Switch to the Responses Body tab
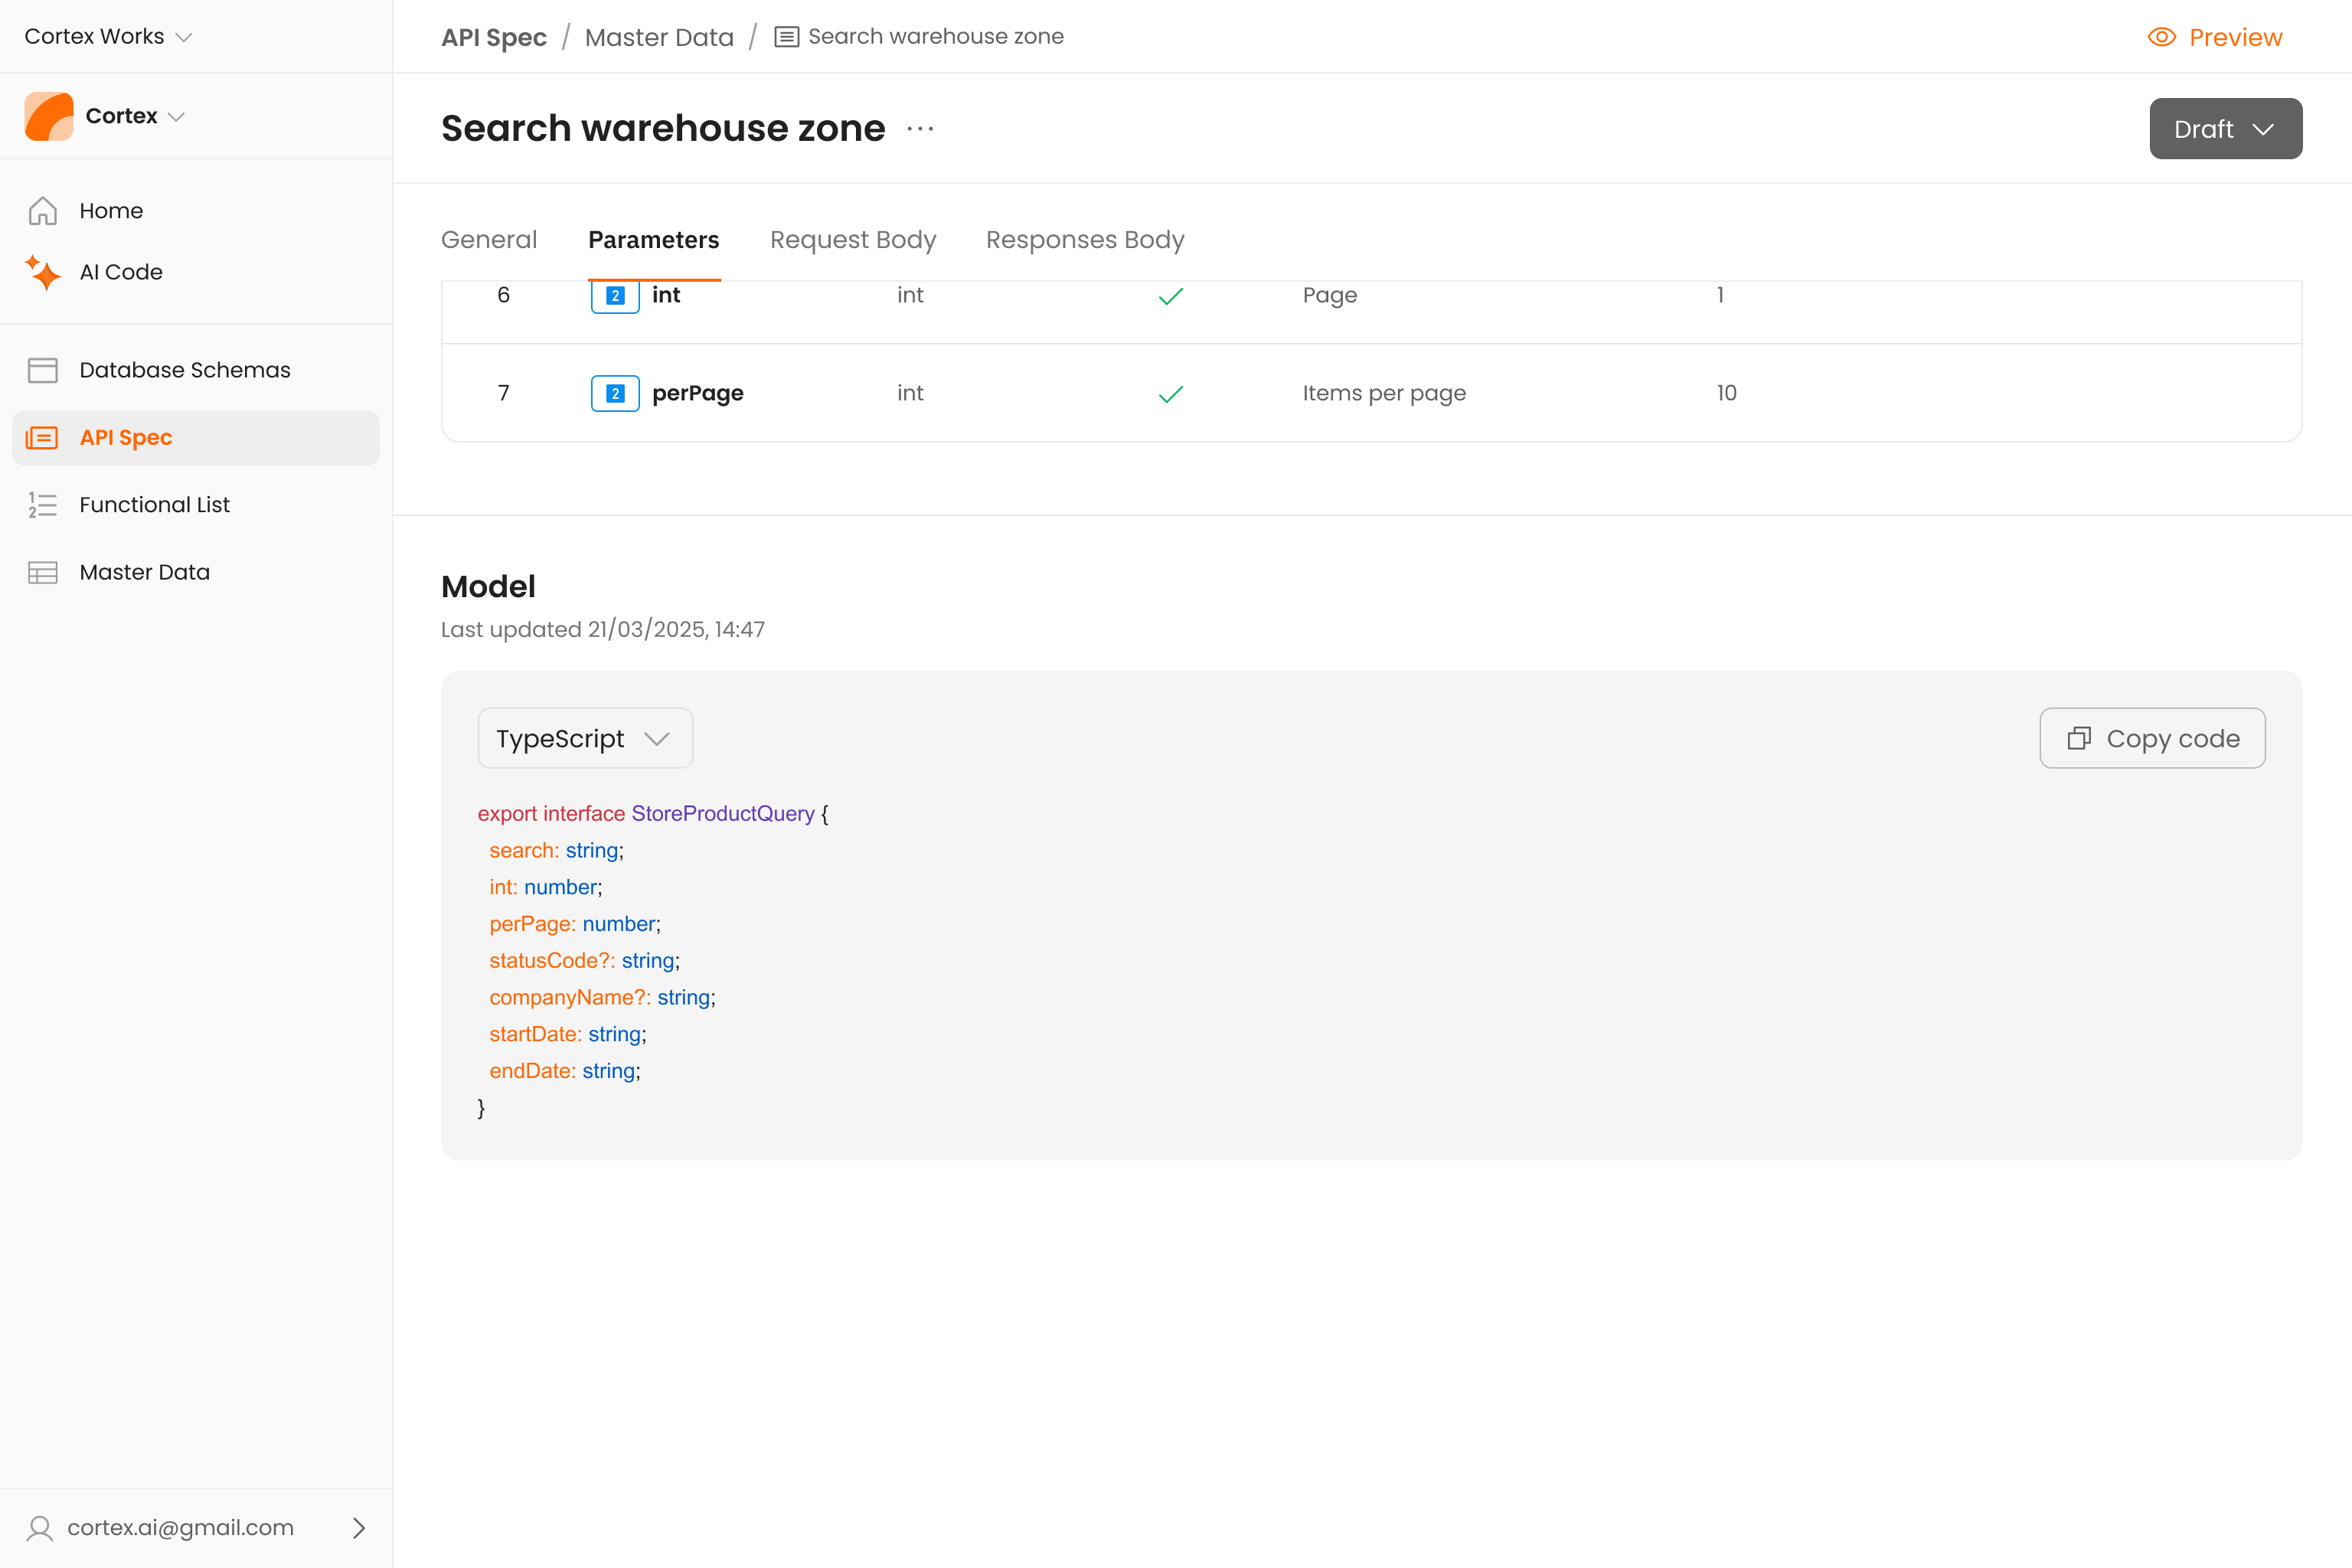The height and width of the screenshot is (1568, 2352). click(x=1084, y=240)
